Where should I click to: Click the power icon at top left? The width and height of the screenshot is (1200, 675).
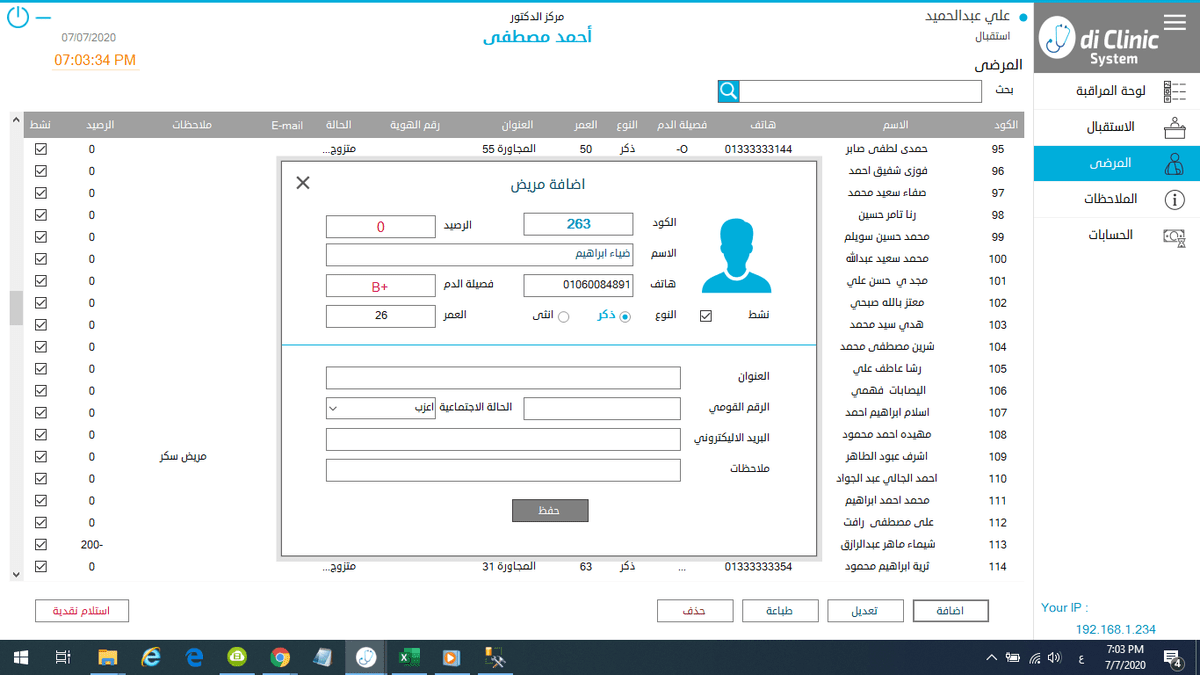pos(18,18)
